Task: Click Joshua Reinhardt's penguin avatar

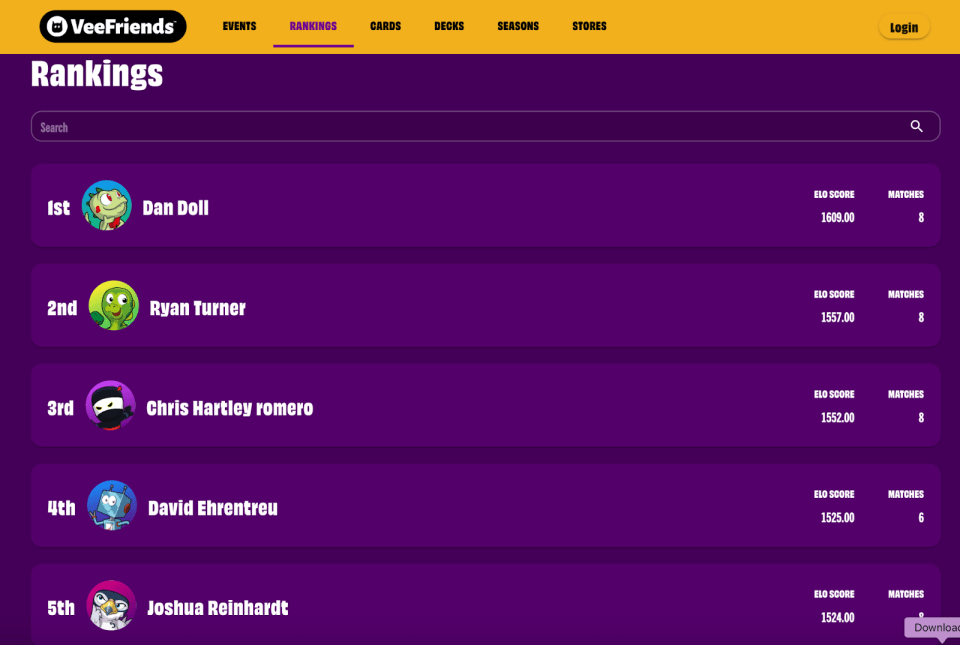Action: coord(111,606)
